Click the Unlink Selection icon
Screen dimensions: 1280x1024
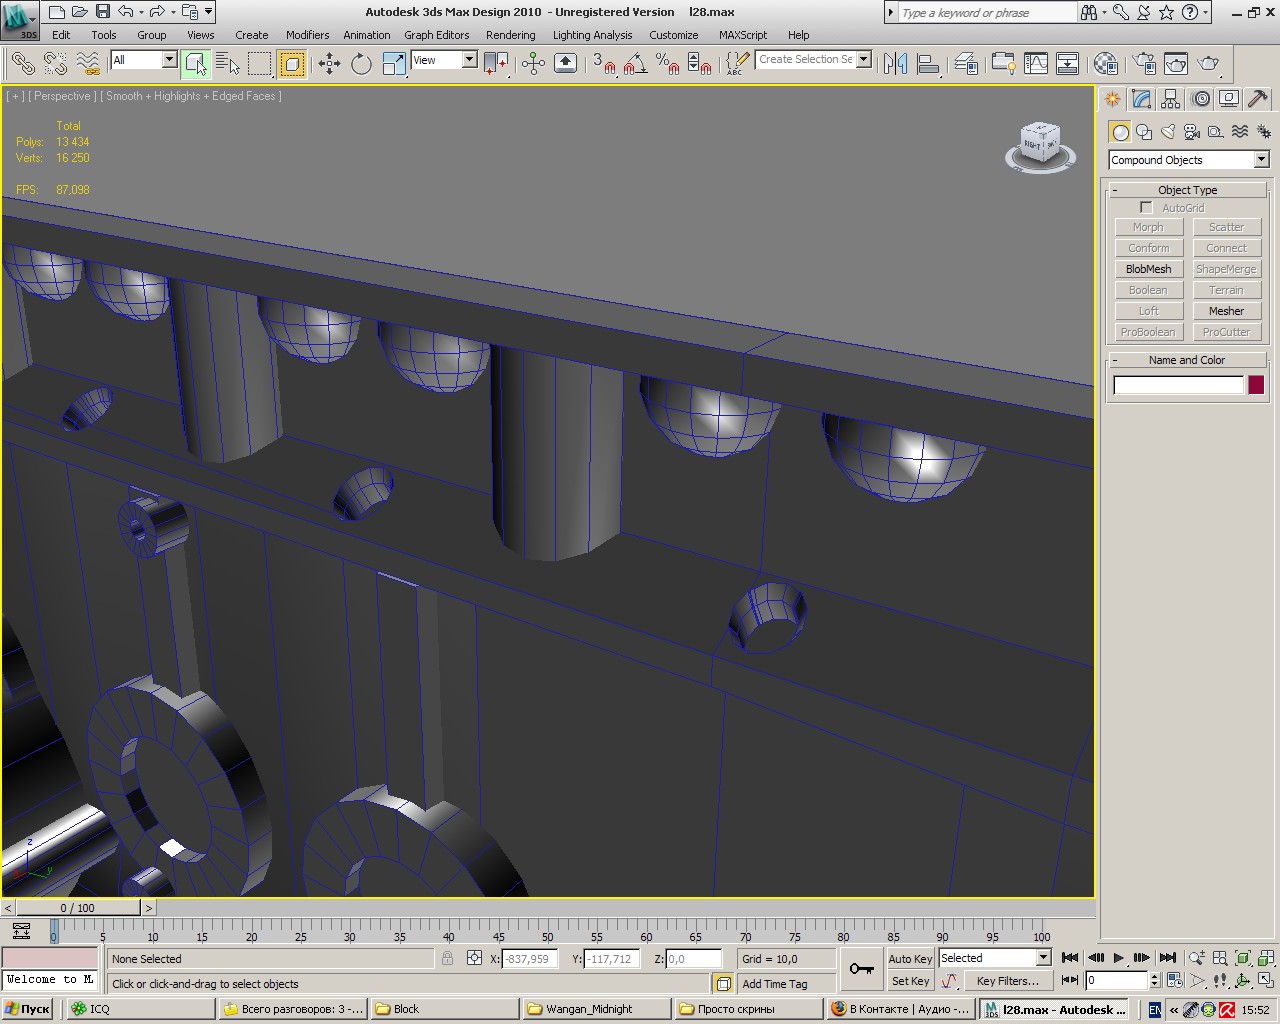tap(56, 64)
